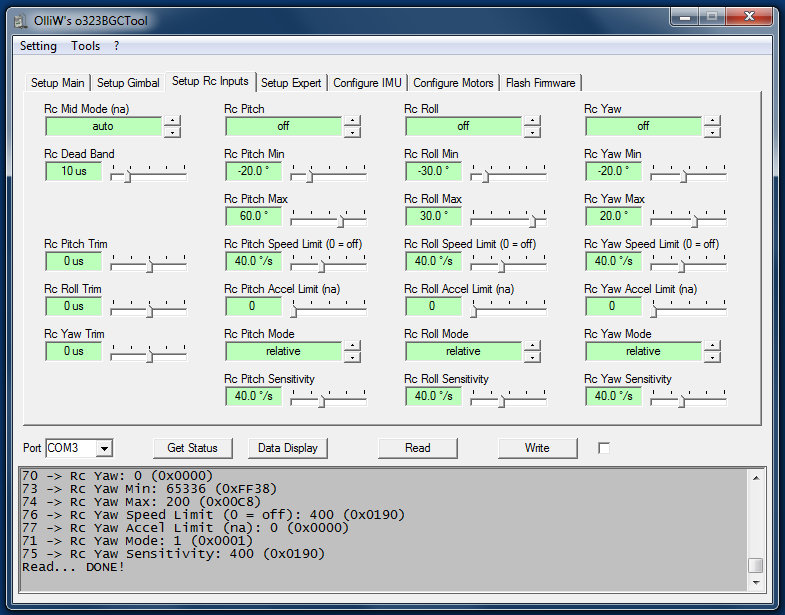Click the log output scrollbar down arrow
785x615 pixels.
pos(756,581)
